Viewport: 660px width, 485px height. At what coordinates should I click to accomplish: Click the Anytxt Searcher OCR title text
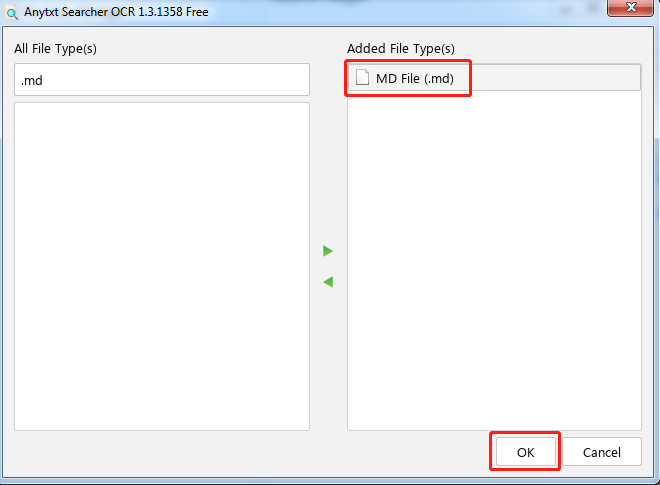116,12
